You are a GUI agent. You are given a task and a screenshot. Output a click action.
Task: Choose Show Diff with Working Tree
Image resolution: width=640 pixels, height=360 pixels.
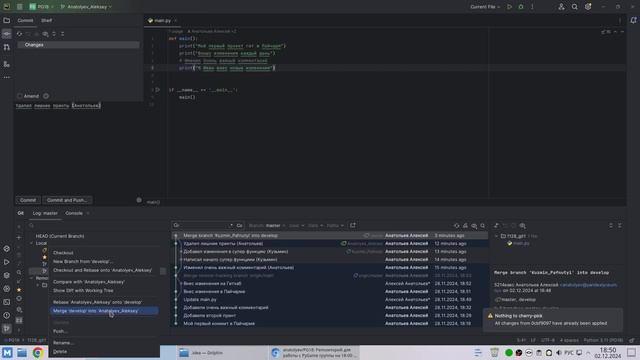click(83, 290)
